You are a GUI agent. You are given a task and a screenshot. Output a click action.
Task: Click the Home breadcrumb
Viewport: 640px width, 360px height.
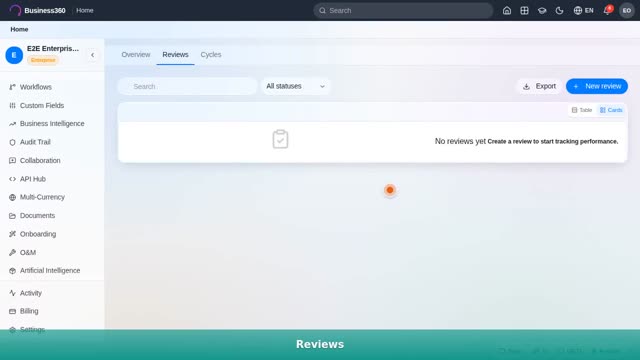pyautogui.click(x=19, y=29)
